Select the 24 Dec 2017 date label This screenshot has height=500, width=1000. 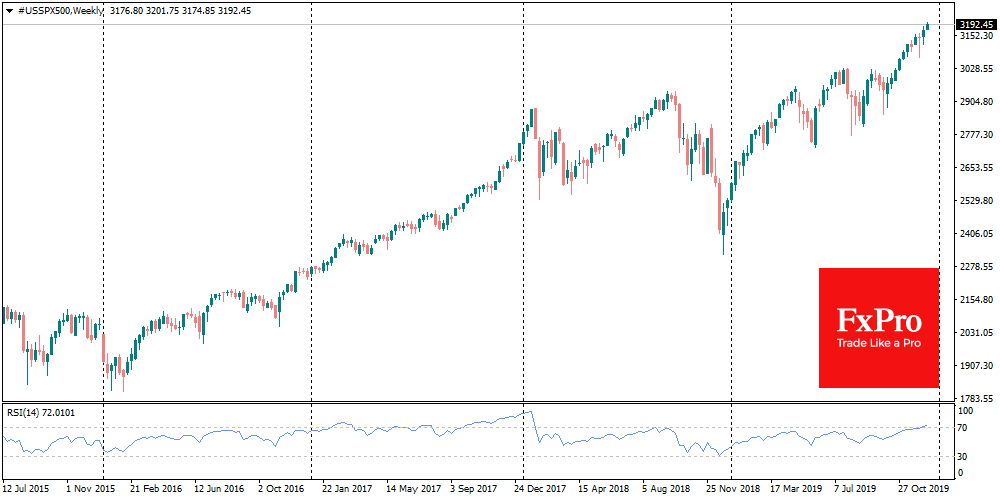[540, 490]
